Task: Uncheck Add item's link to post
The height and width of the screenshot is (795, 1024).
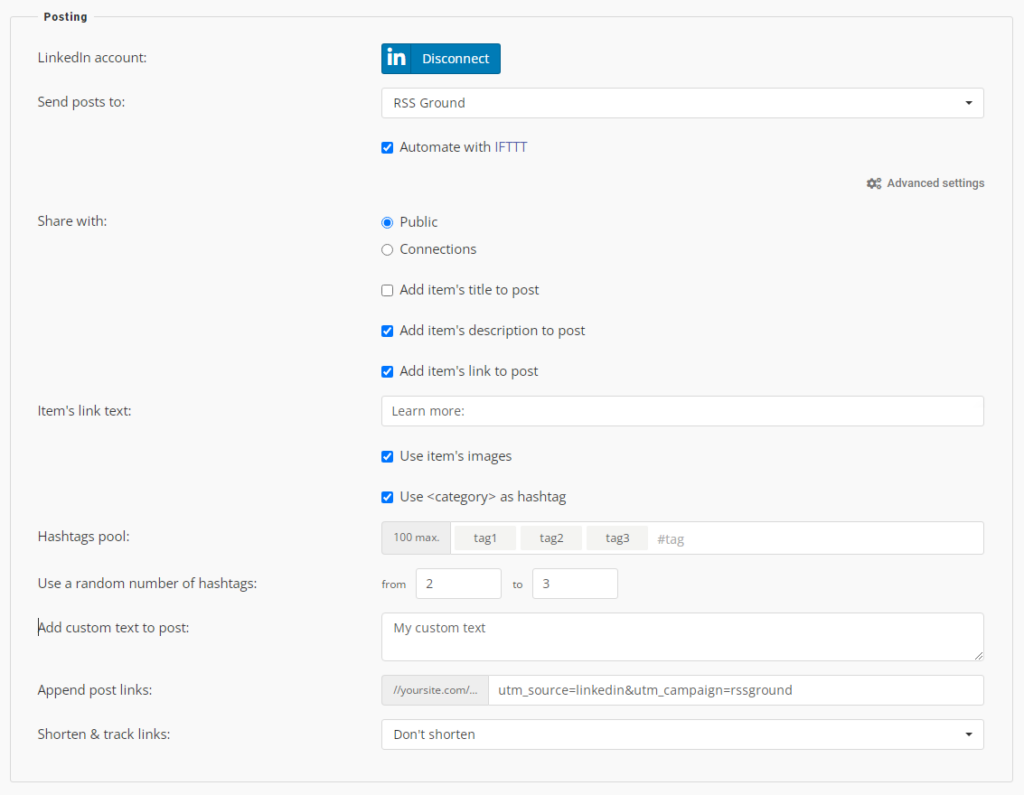Action: (387, 371)
